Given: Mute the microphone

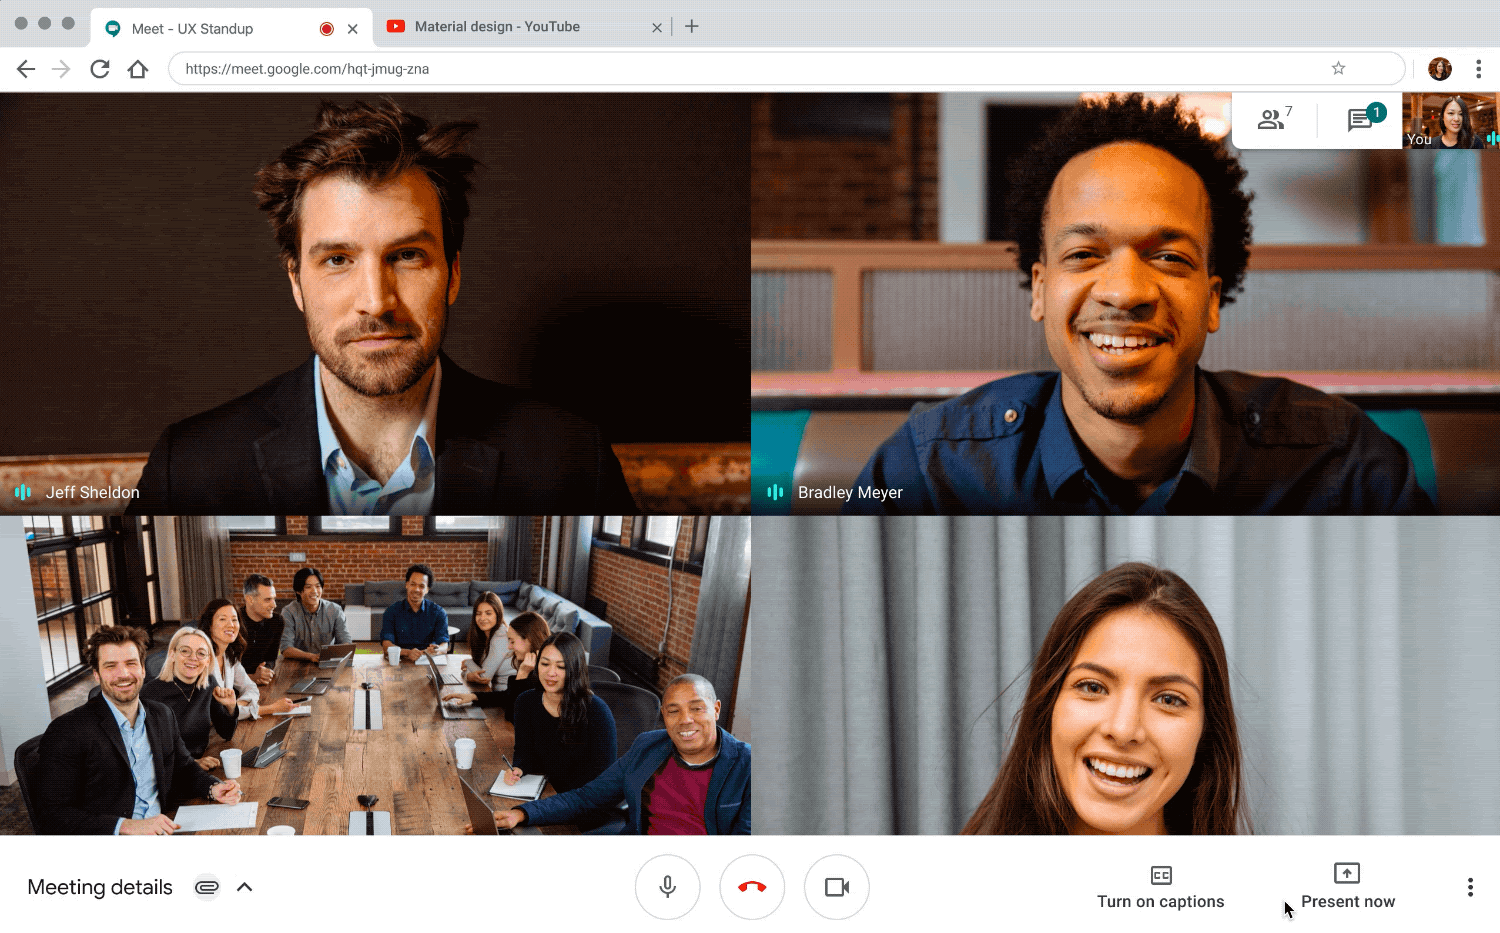Looking at the screenshot, I should click(x=667, y=887).
